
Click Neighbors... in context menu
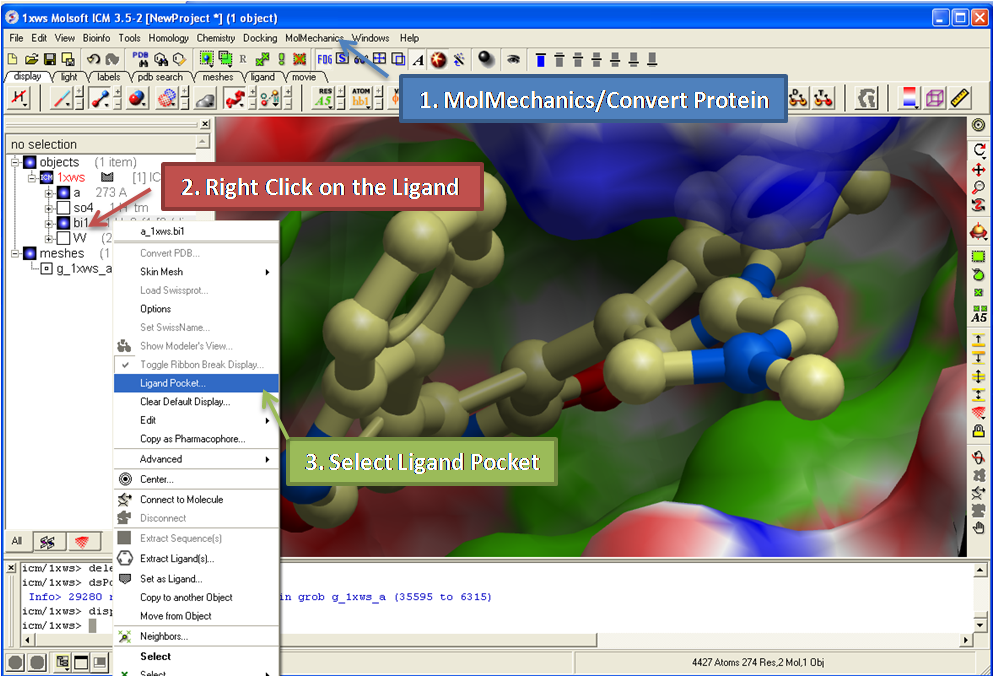pyautogui.click(x=197, y=636)
